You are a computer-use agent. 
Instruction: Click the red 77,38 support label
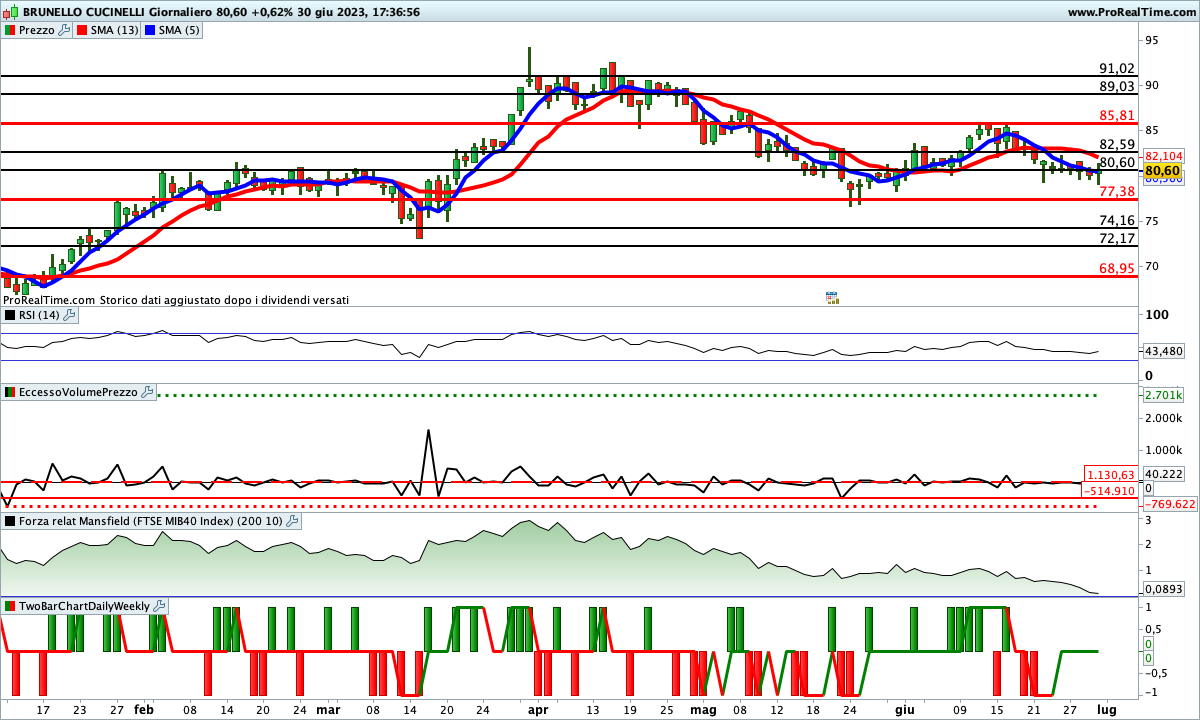[x=1117, y=191]
